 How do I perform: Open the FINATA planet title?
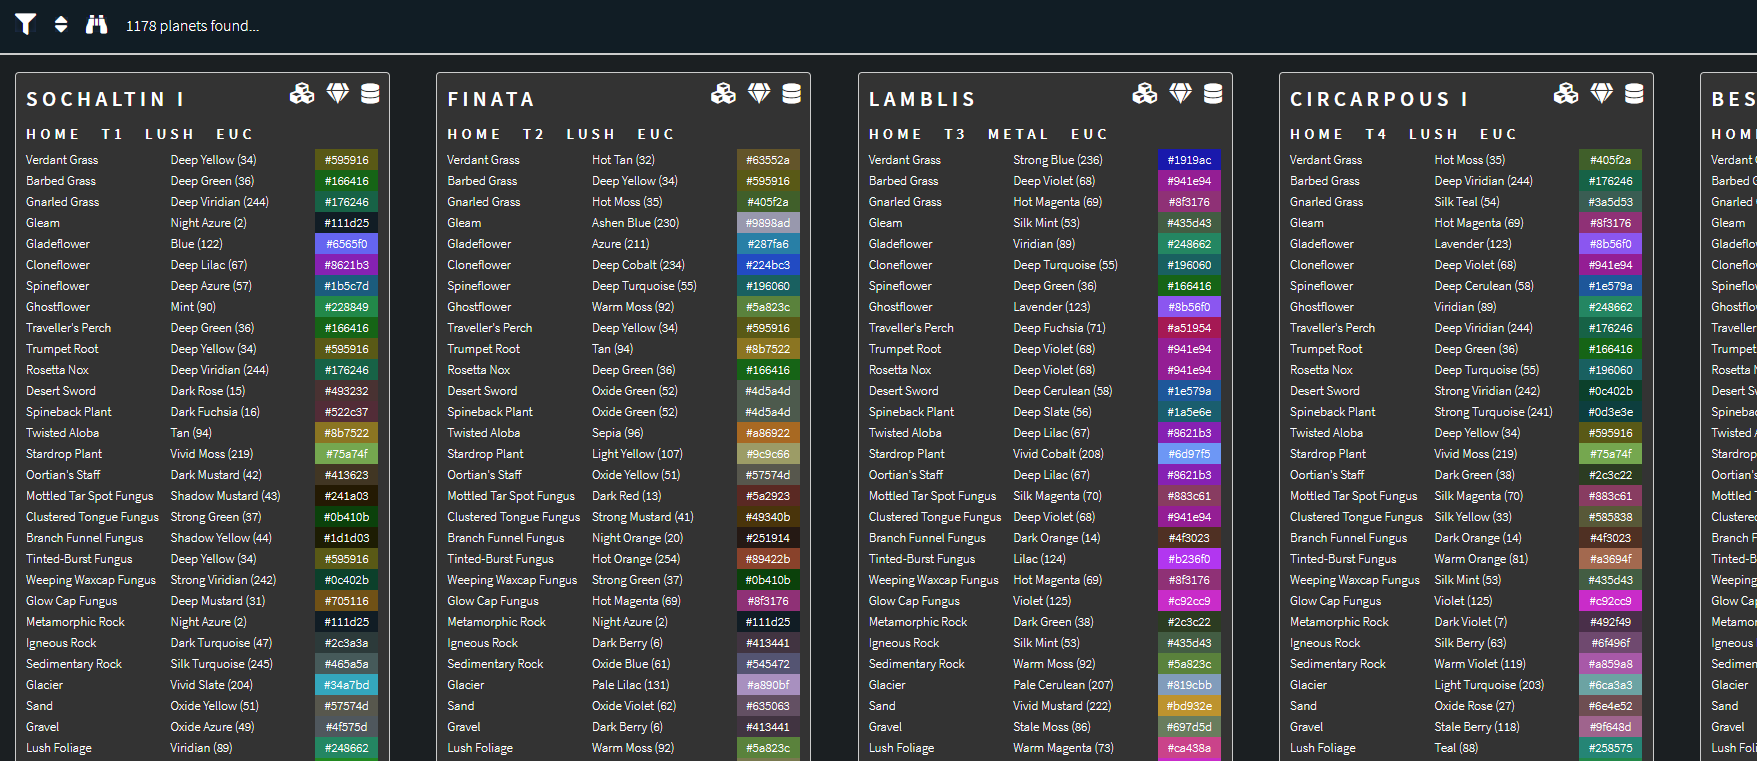pos(491,99)
